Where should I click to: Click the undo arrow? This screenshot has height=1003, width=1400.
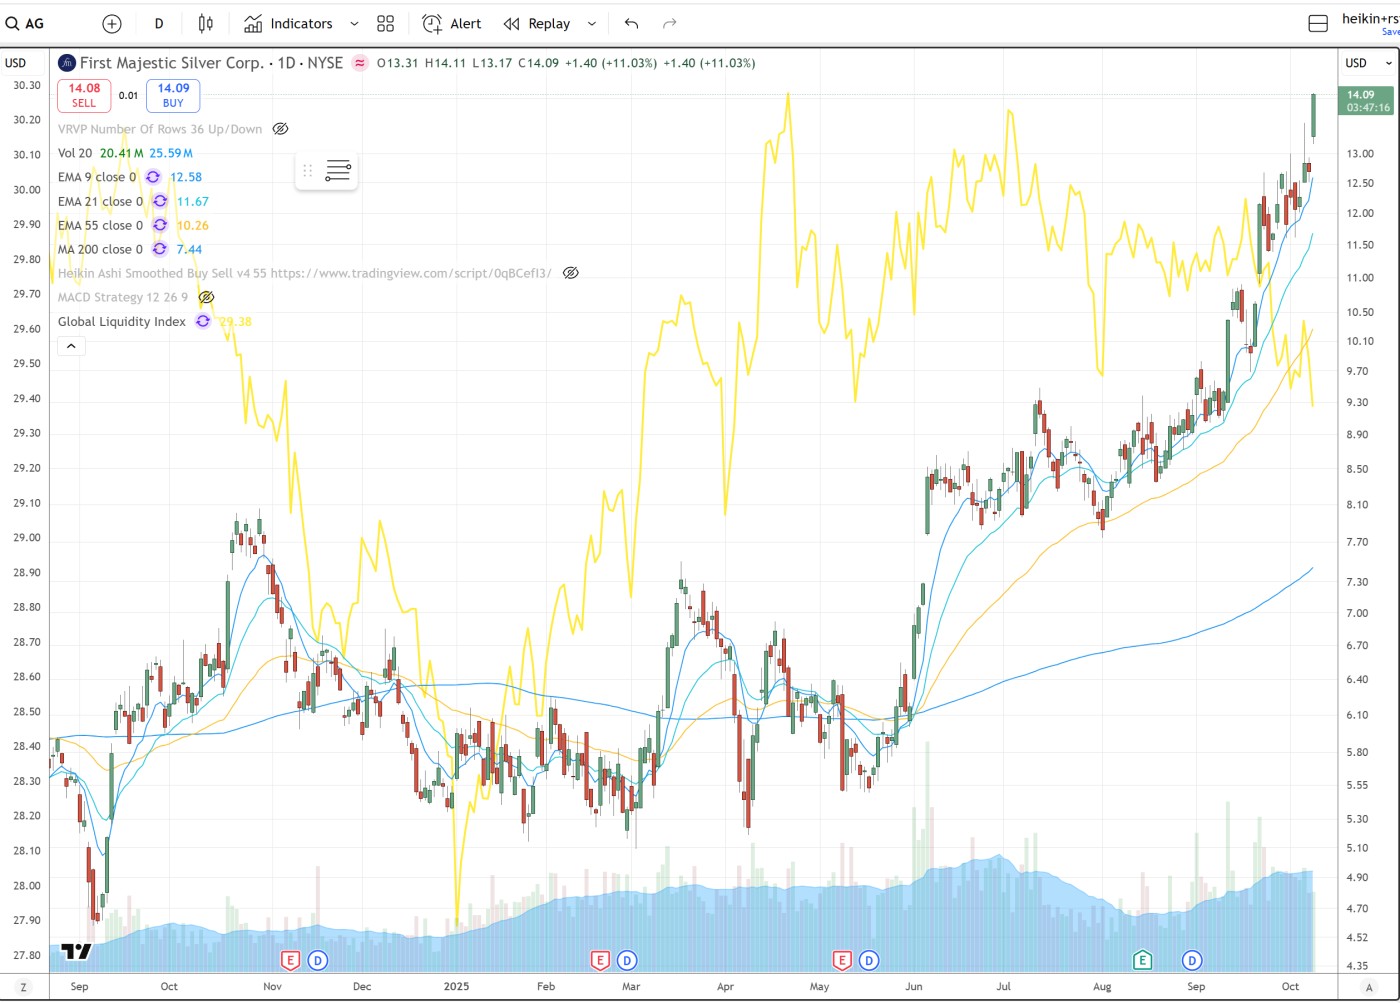[631, 24]
